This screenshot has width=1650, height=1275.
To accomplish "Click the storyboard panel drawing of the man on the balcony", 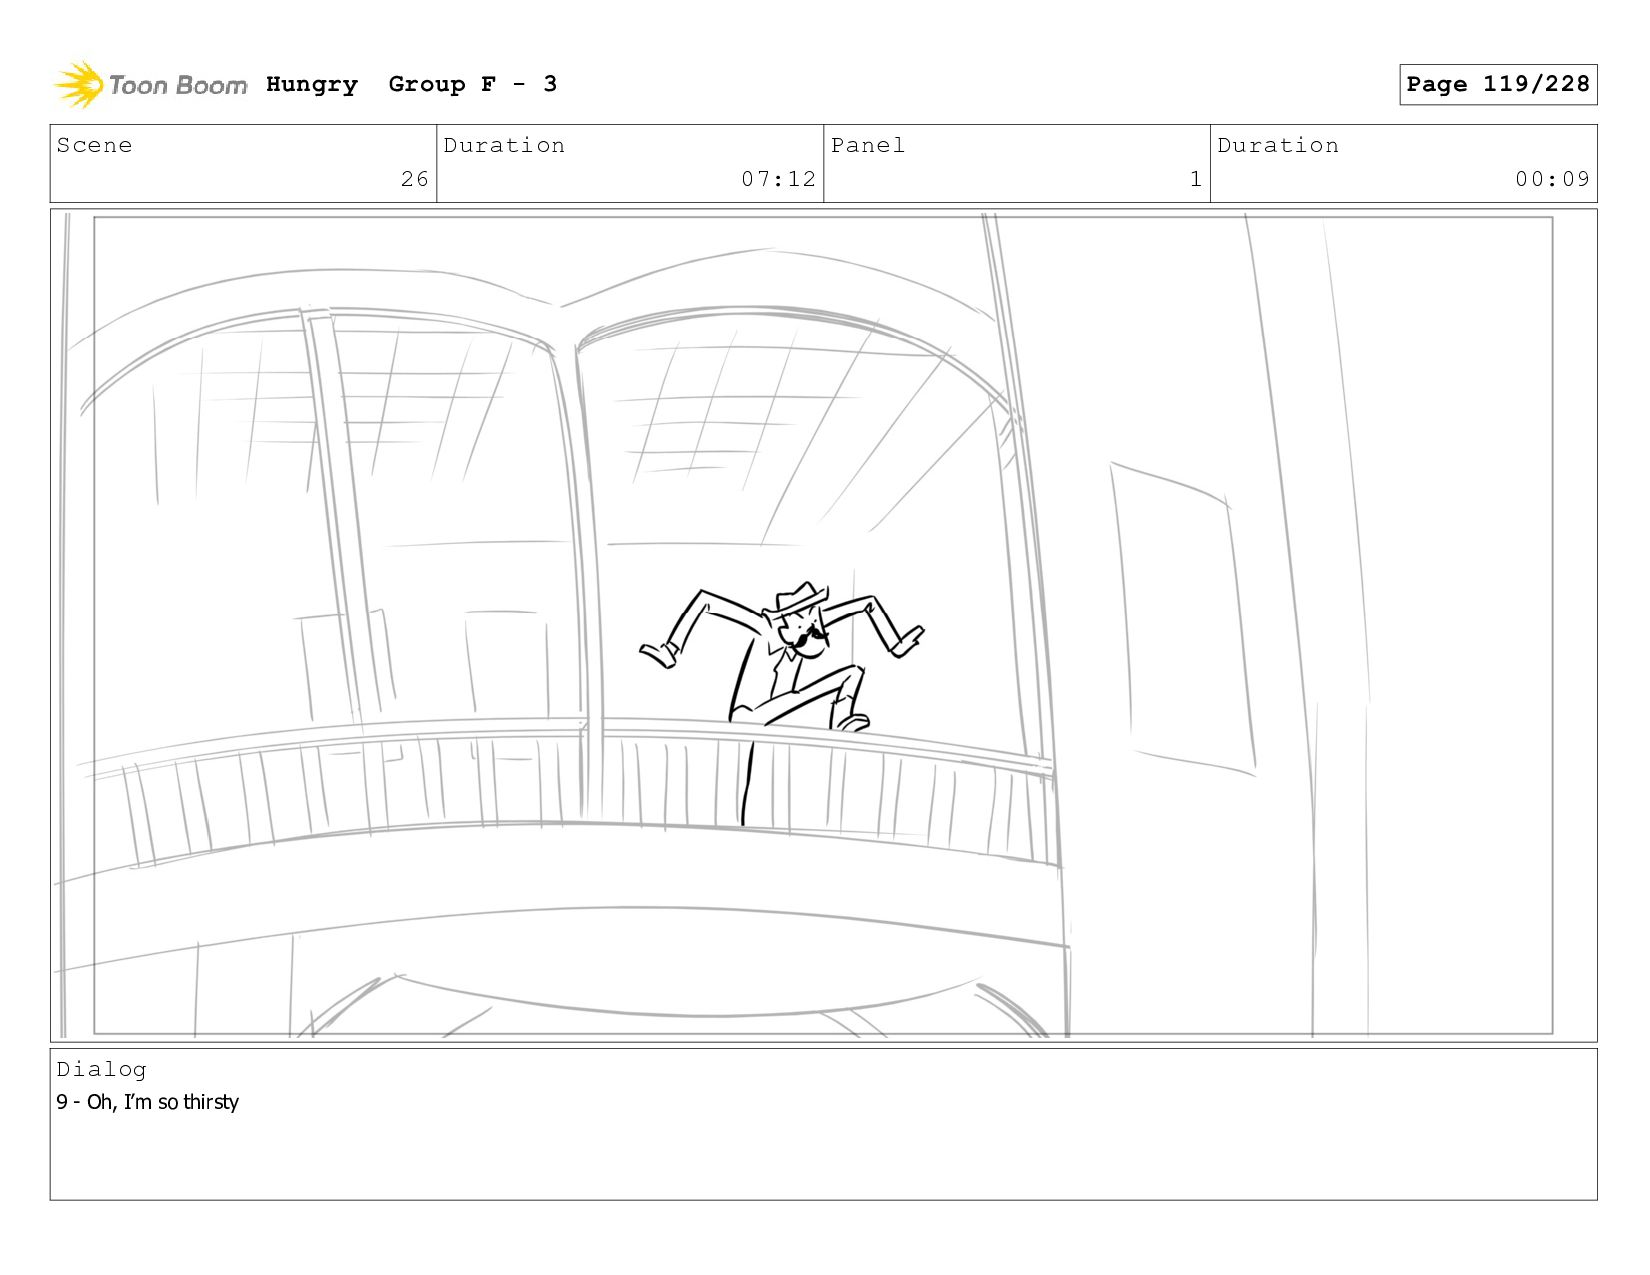I will (x=823, y=625).
